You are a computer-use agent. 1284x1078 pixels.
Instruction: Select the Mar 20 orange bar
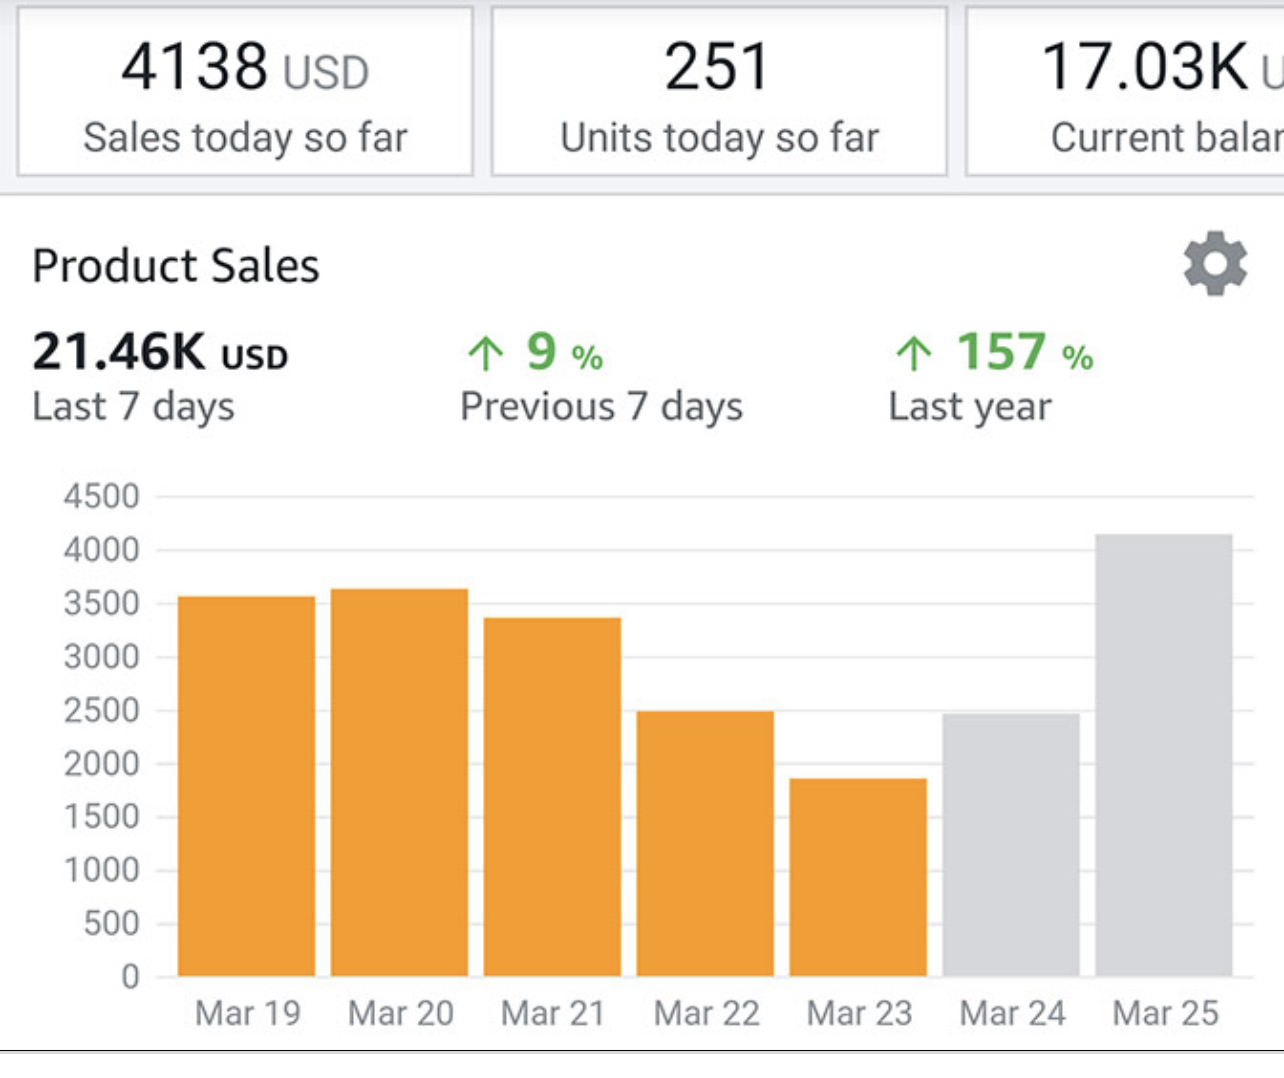pyautogui.click(x=399, y=782)
